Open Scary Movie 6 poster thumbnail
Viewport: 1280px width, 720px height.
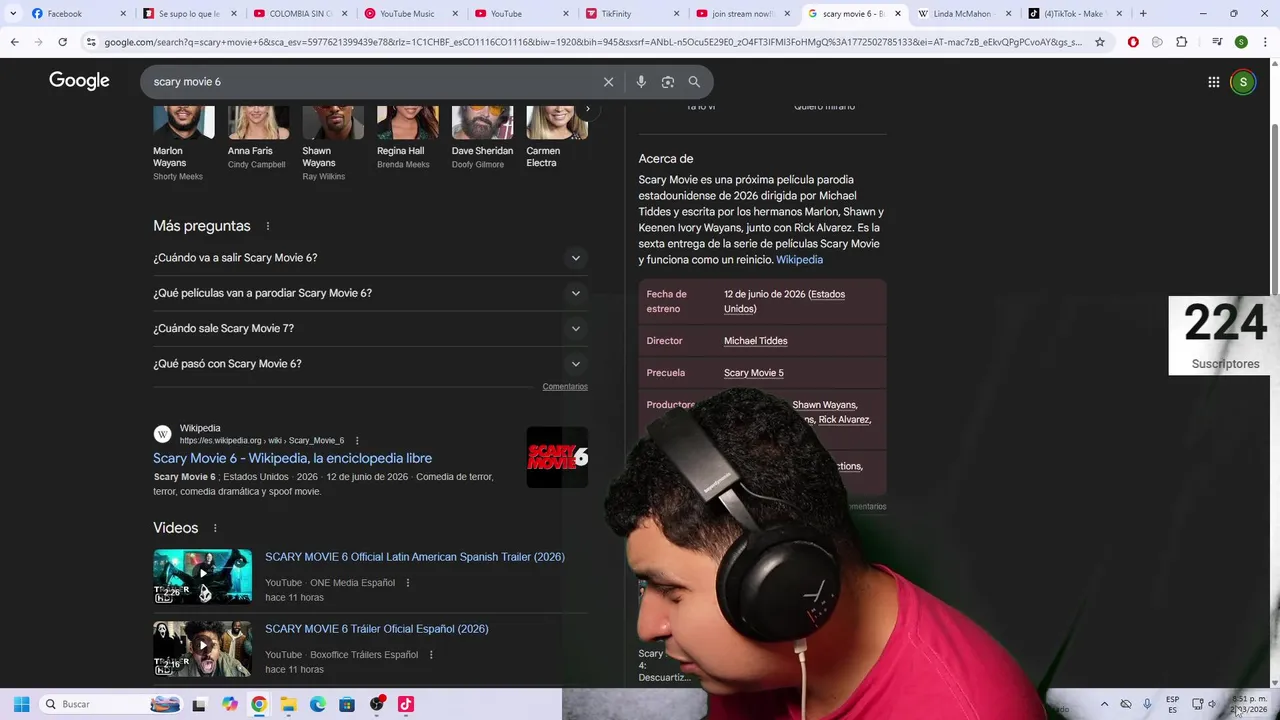pos(557,457)
